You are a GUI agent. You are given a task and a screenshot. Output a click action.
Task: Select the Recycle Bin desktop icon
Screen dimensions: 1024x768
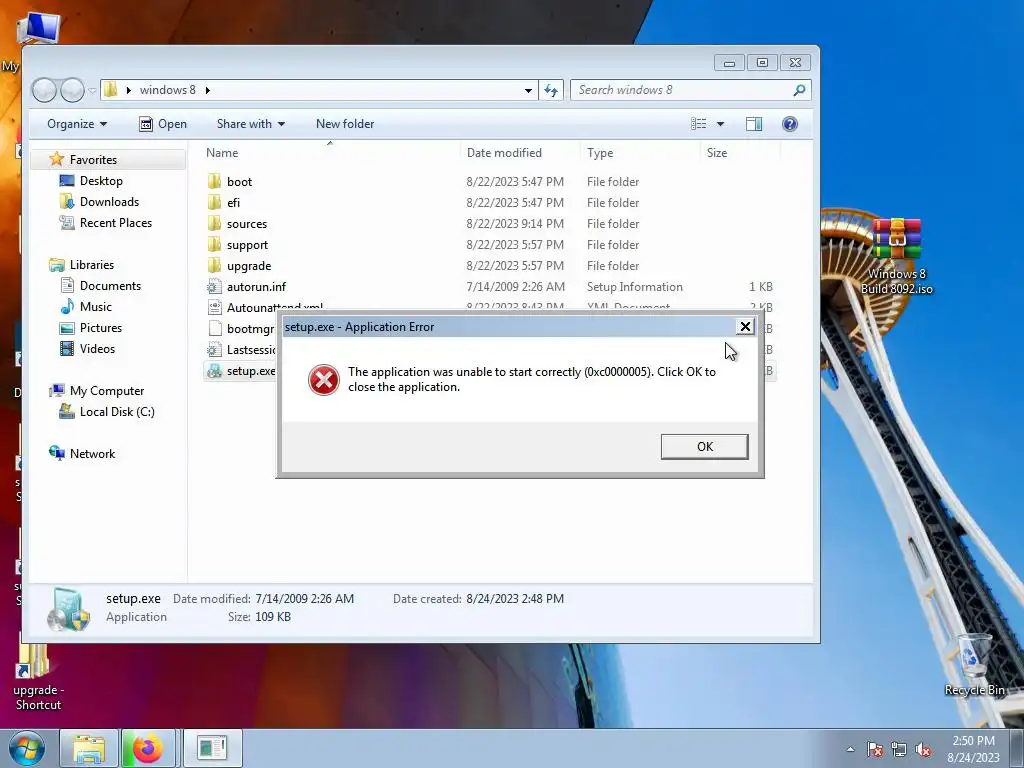point(974,665)
